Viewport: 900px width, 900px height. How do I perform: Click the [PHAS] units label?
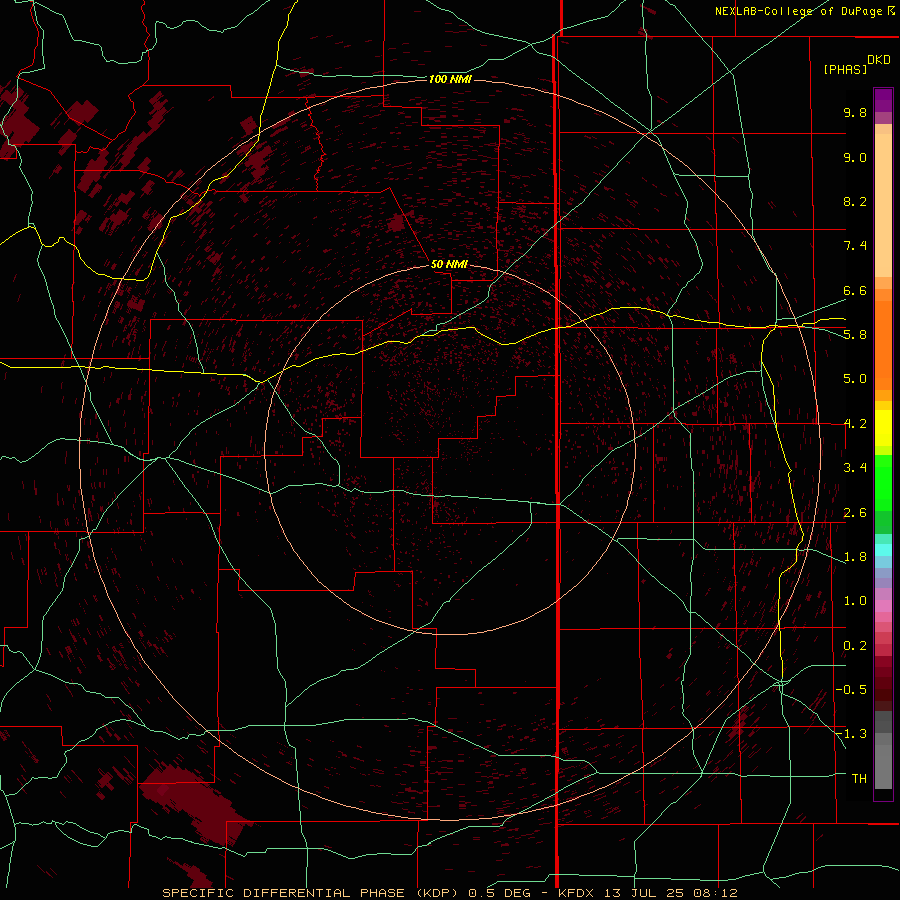click(845, 69)
